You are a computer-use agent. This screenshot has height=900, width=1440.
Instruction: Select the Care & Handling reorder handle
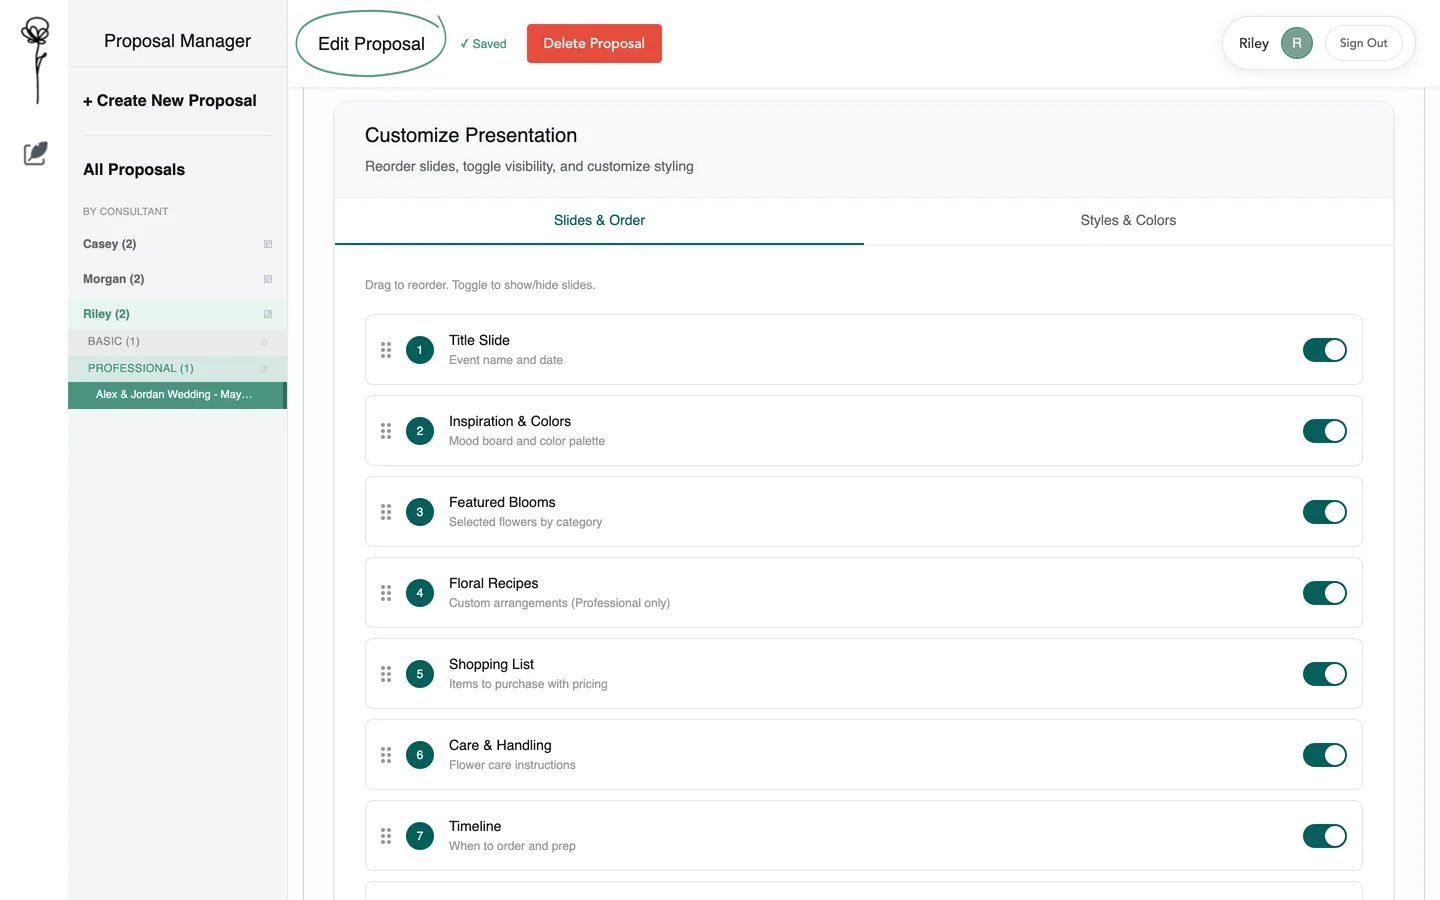386,755
